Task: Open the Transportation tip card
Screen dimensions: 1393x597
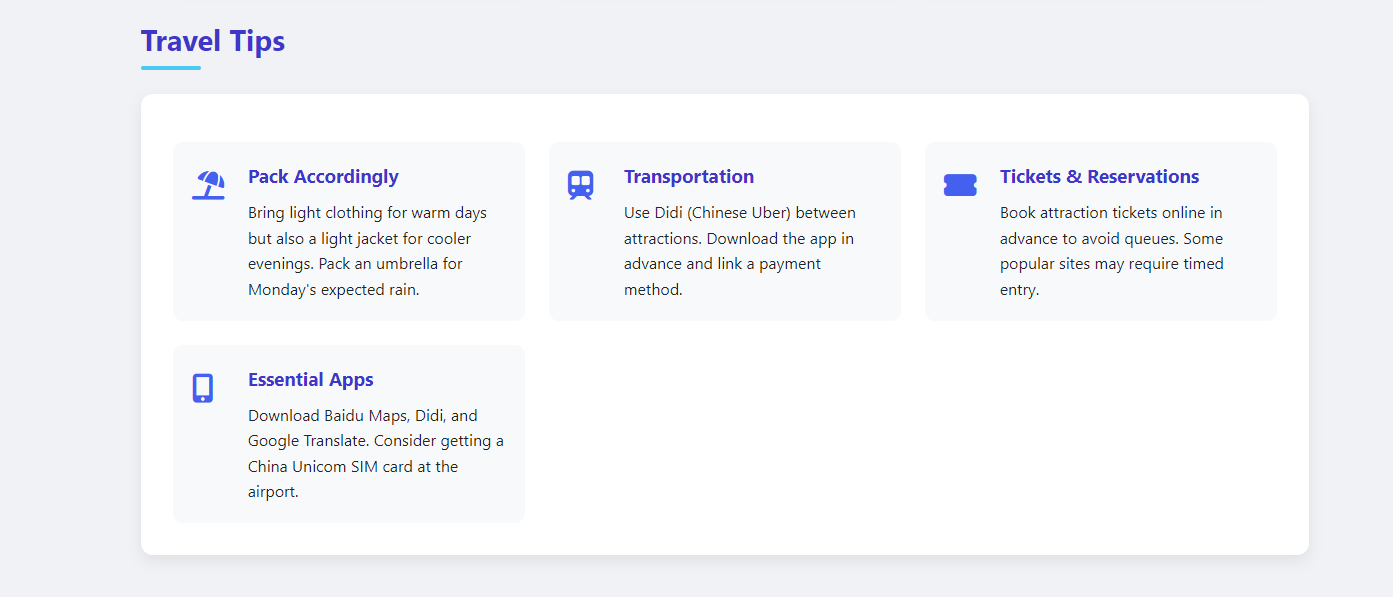Action: pyautogui.click(x=725, y=231)
